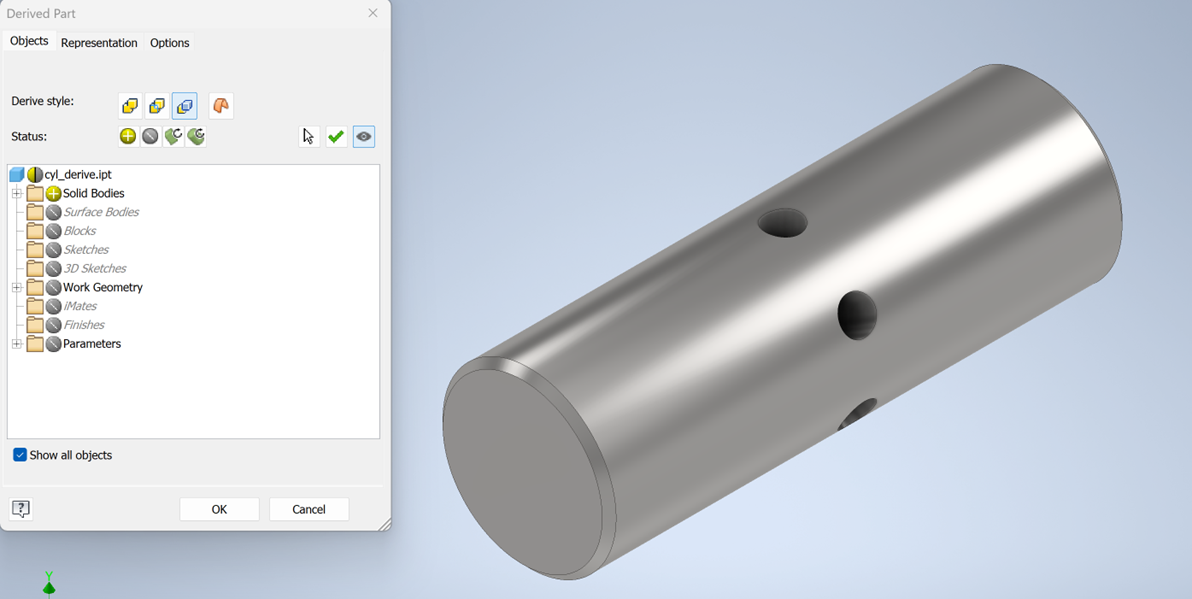Select the Parameters label in the tree
The image size is (1192, 599).
pos(92,344)
